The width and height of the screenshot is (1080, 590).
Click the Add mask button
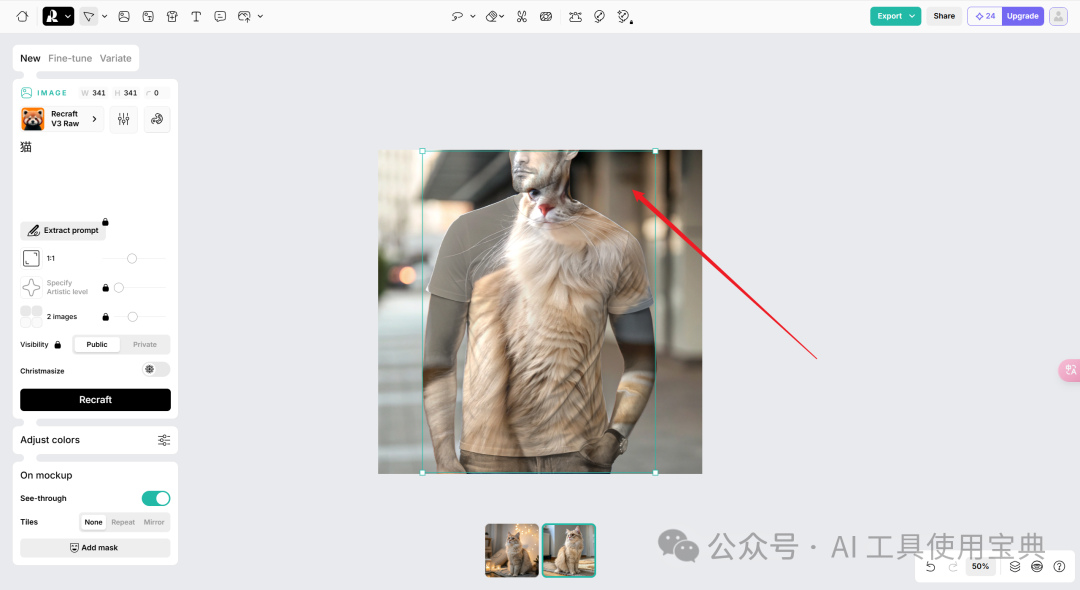click(95, 547)
